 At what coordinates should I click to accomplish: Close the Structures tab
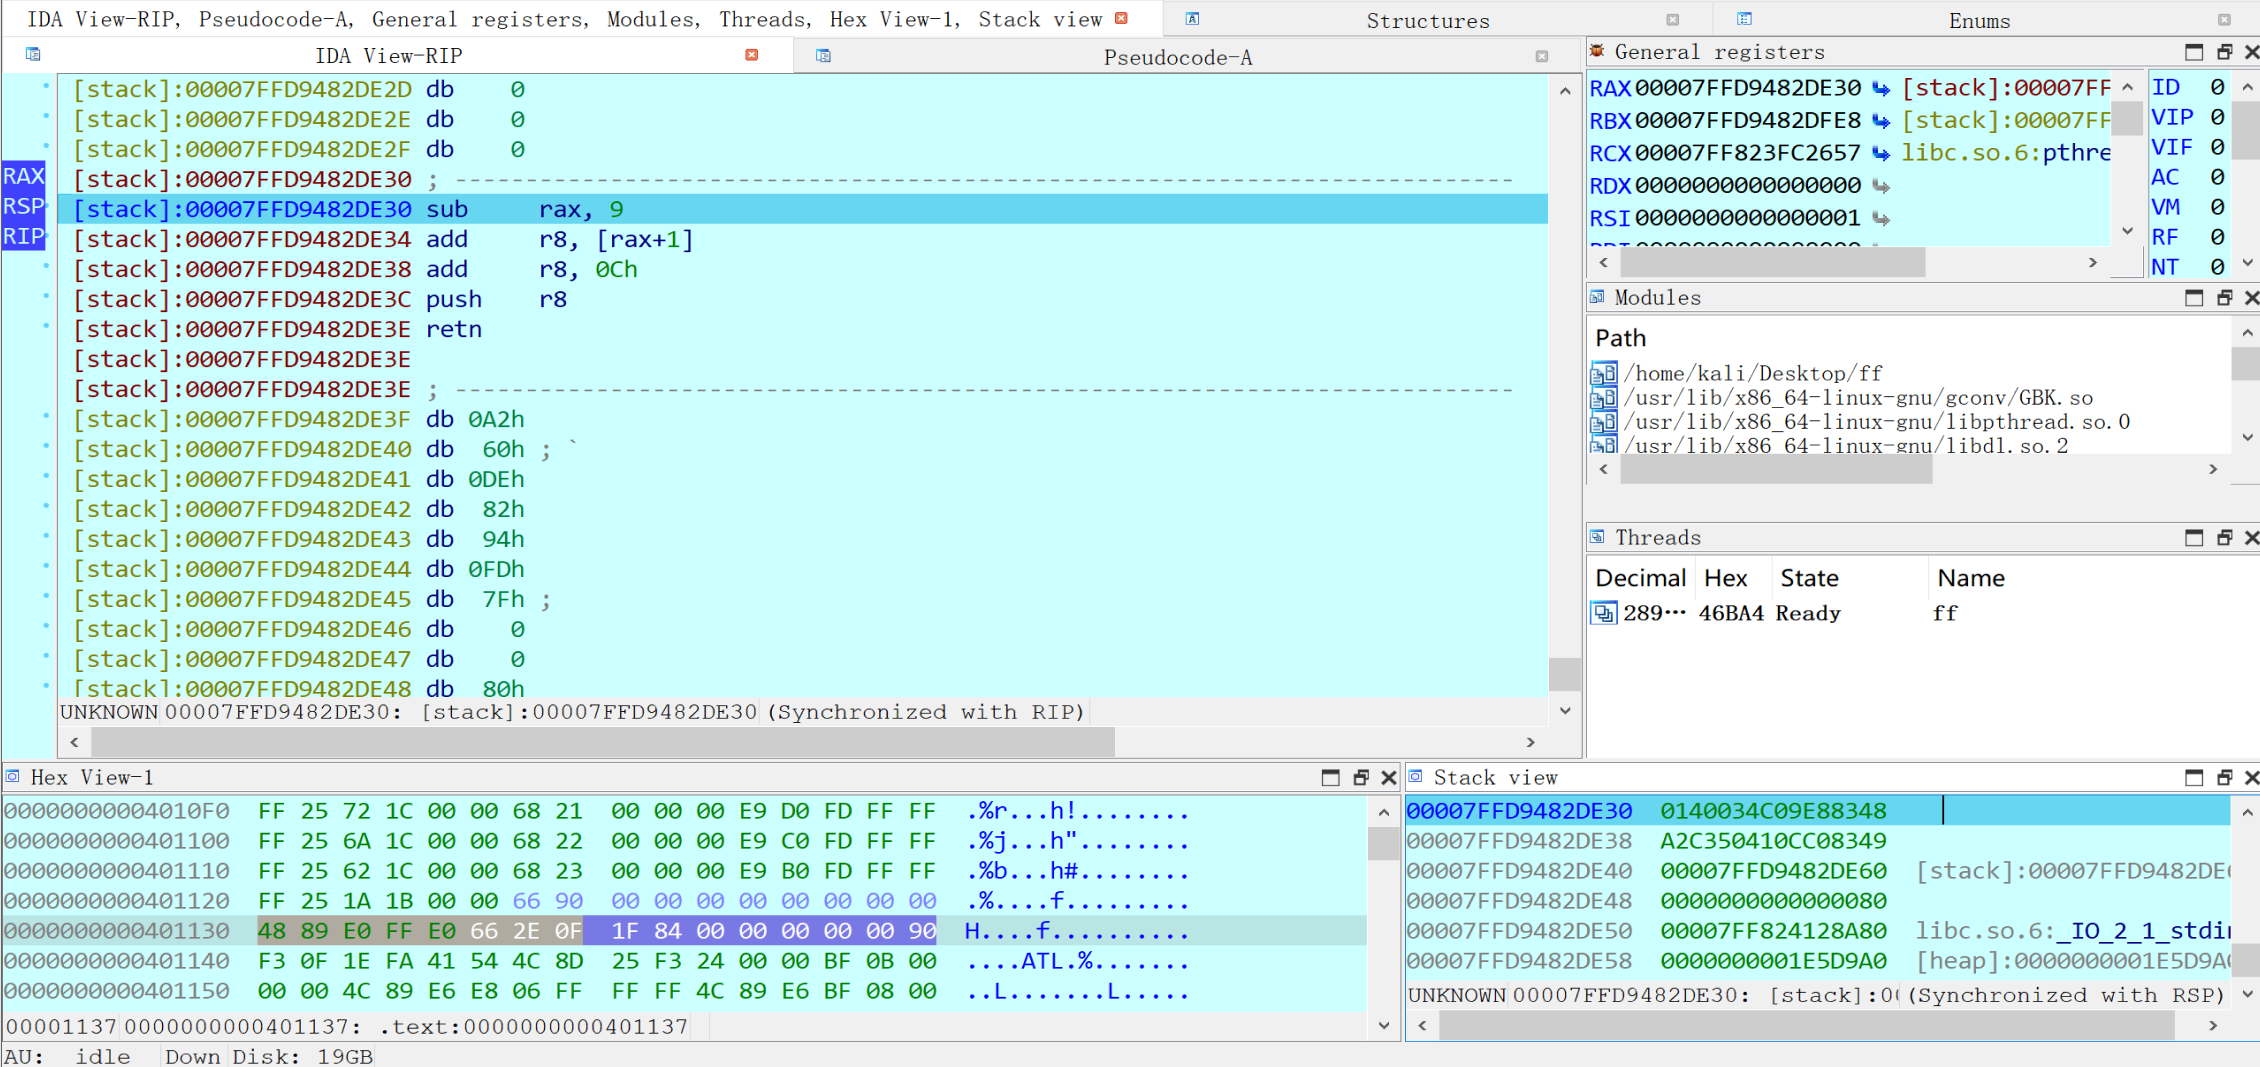click(x=1672, y=20)
